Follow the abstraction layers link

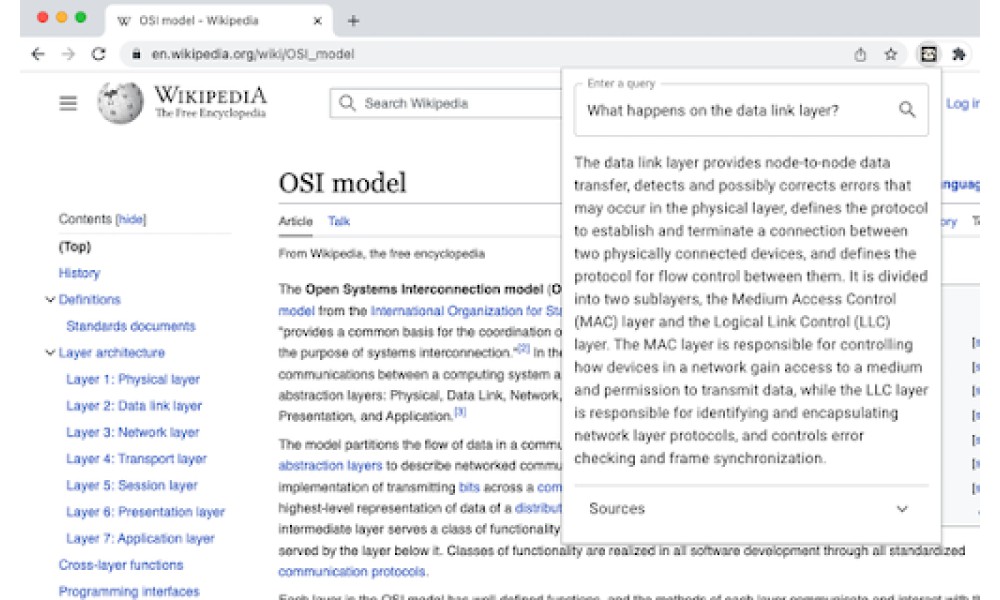tap(330, 465)
